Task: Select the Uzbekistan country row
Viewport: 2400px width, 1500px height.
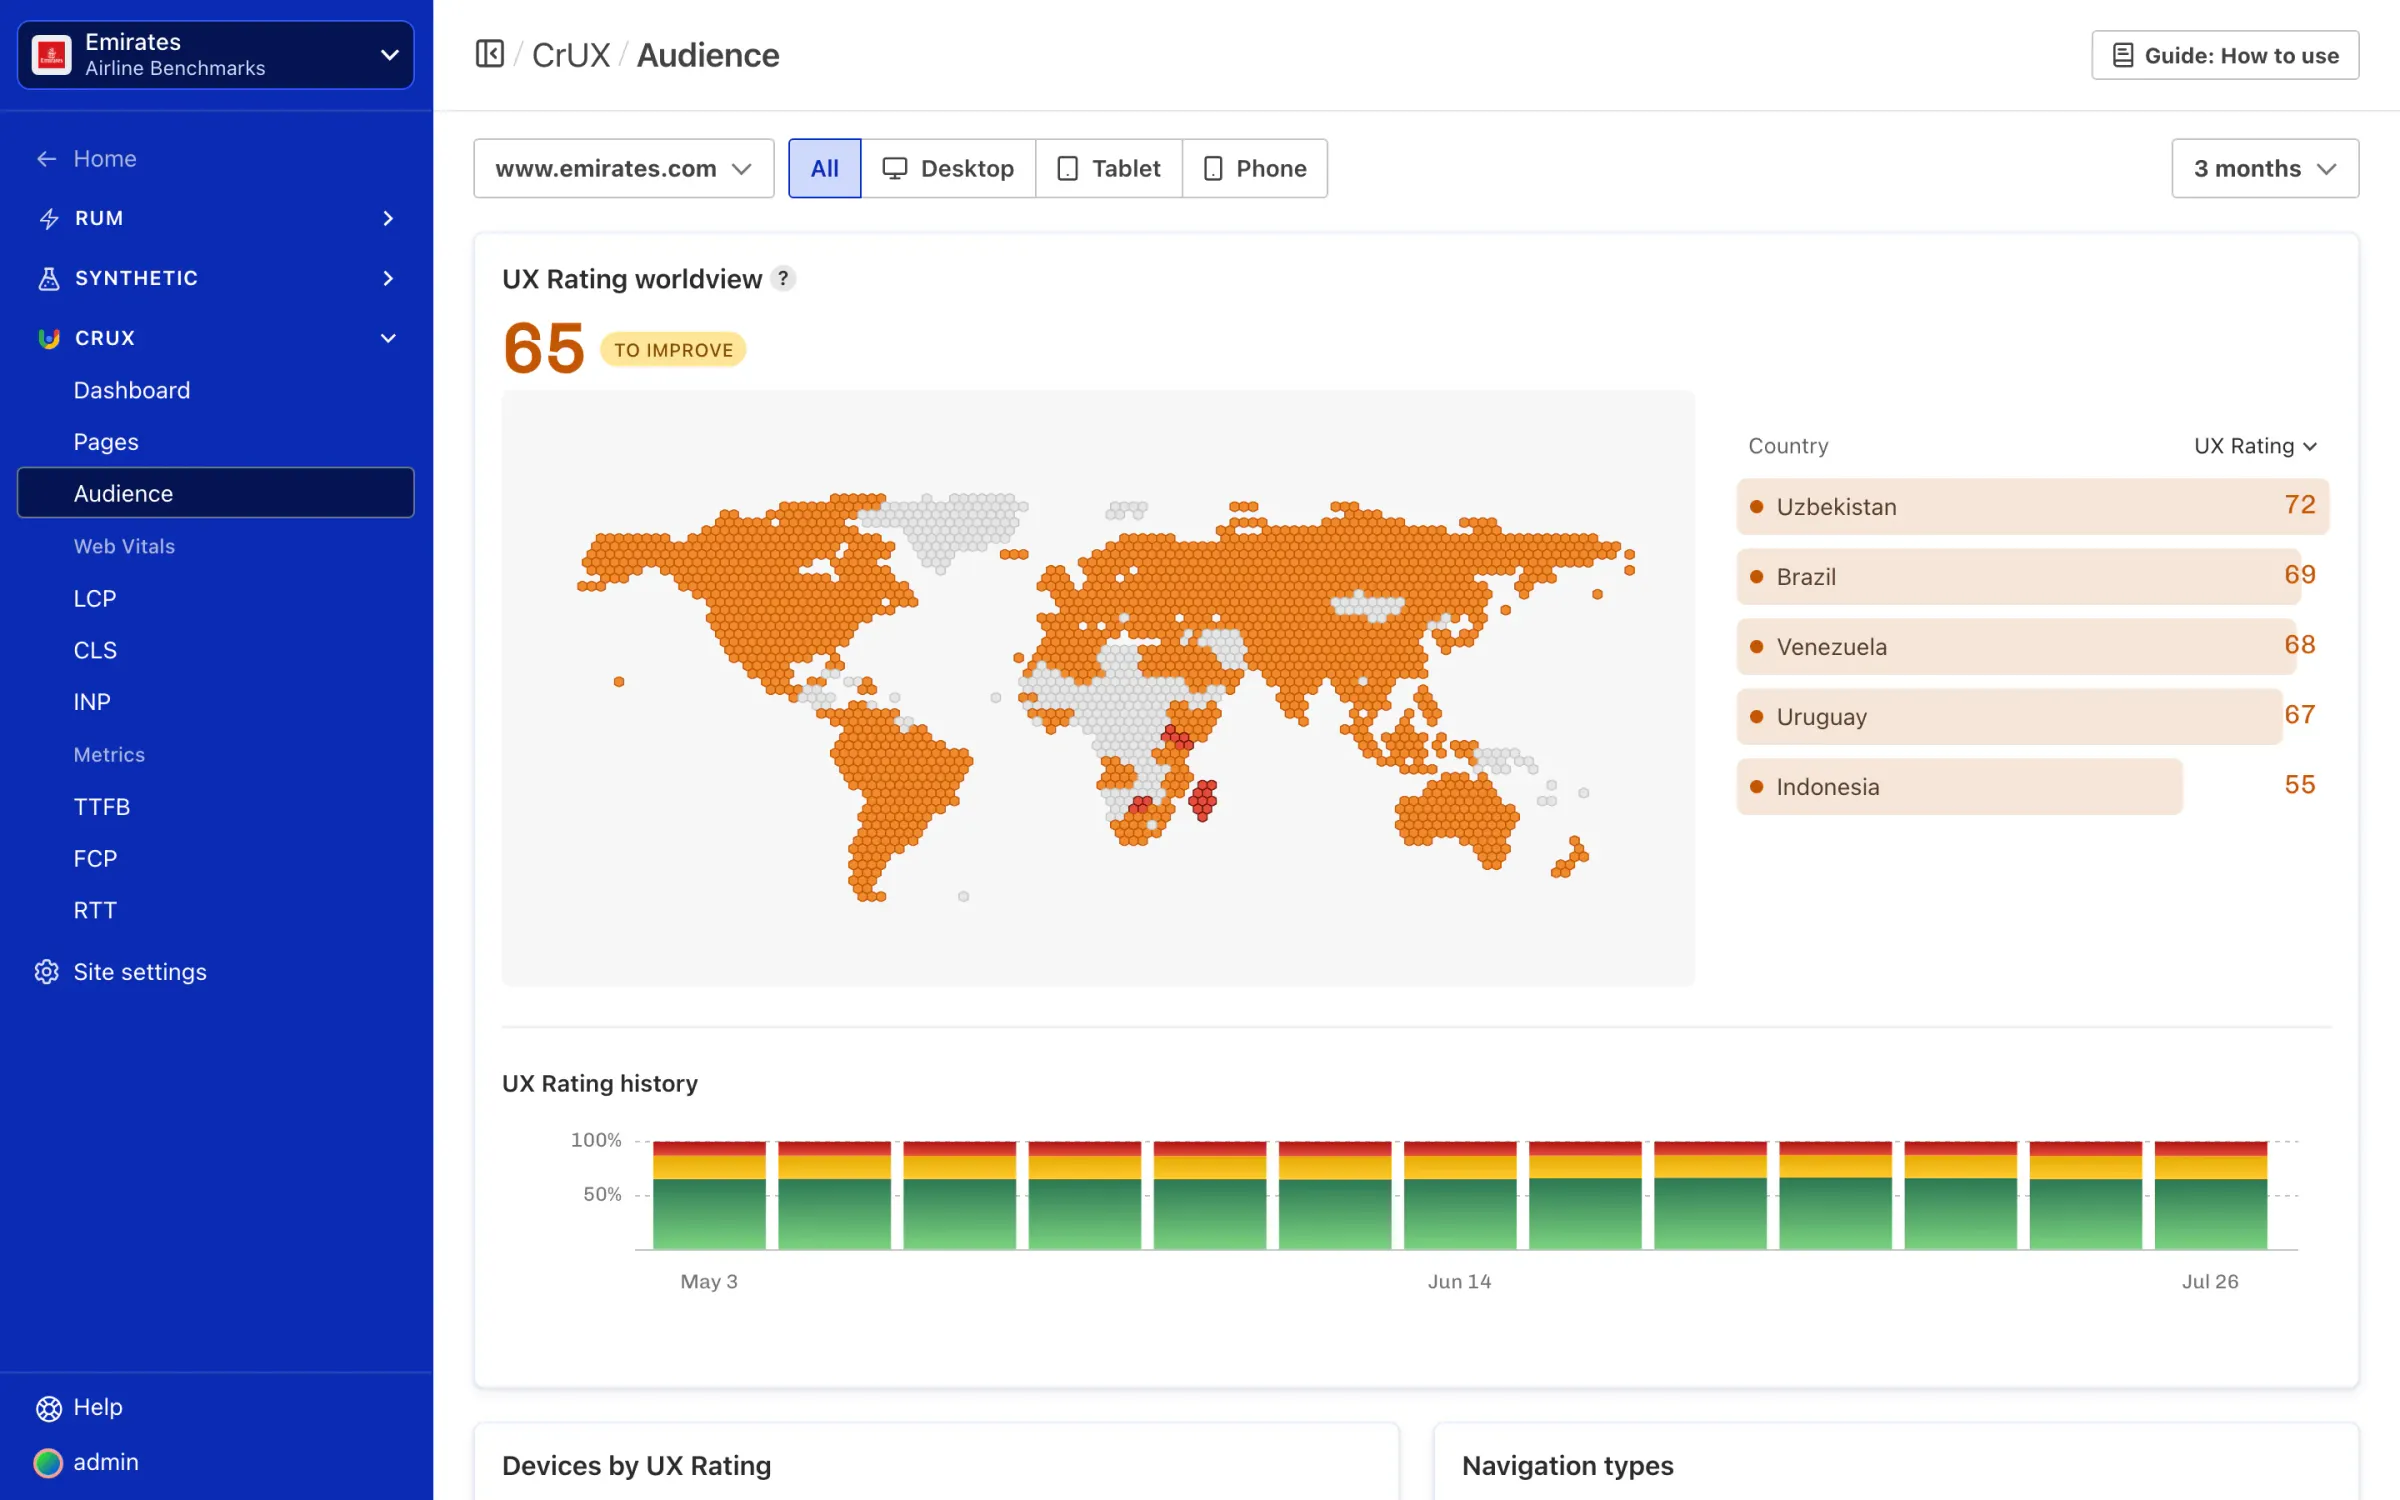Action: (2033, 506)
